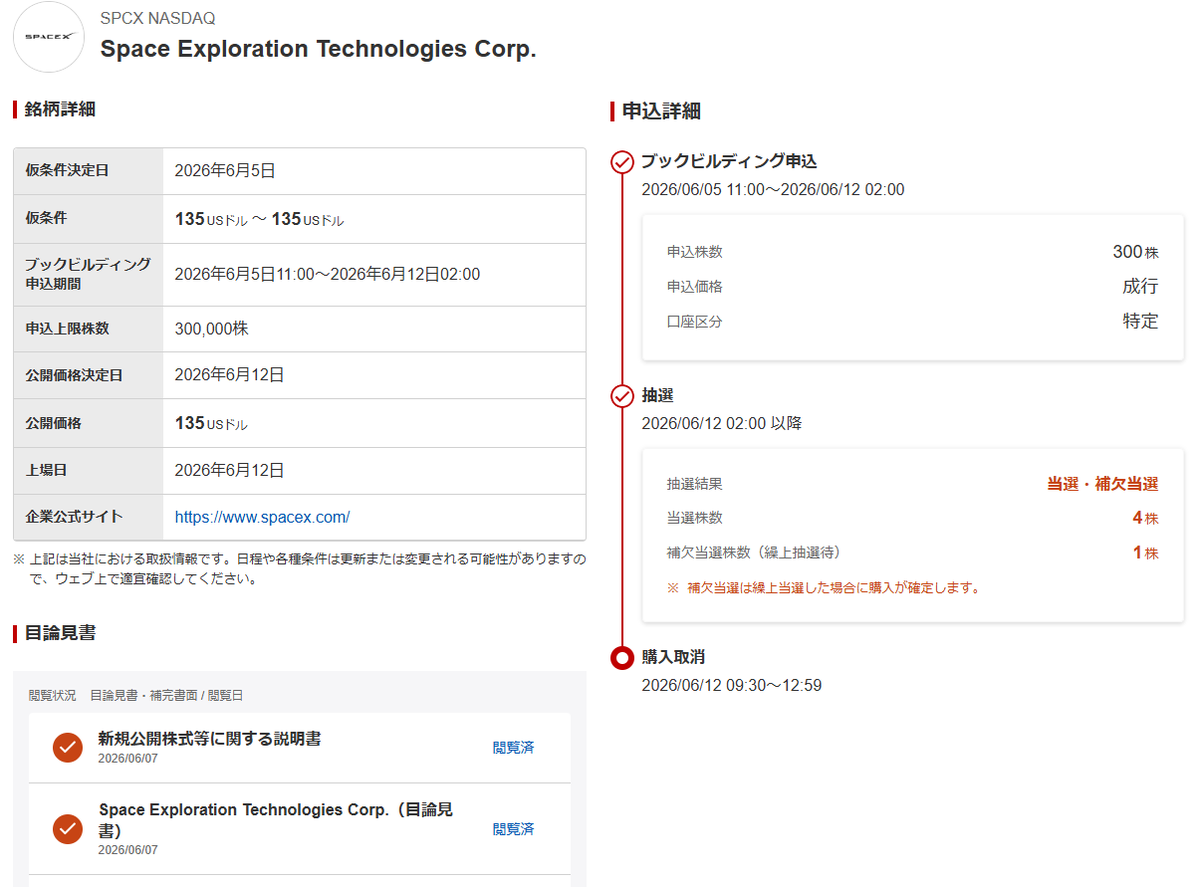The width and height of the screenshot is (1200, 887).
Task: Click the ブックビルディング申込期間 label cell
Action: pos(88,274)
